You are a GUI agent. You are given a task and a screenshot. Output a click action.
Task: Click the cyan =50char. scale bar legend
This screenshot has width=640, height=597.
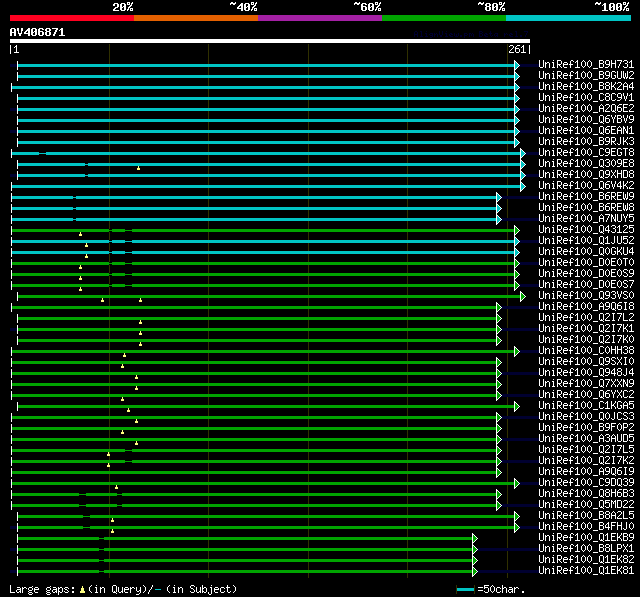[x=465, y=589]
